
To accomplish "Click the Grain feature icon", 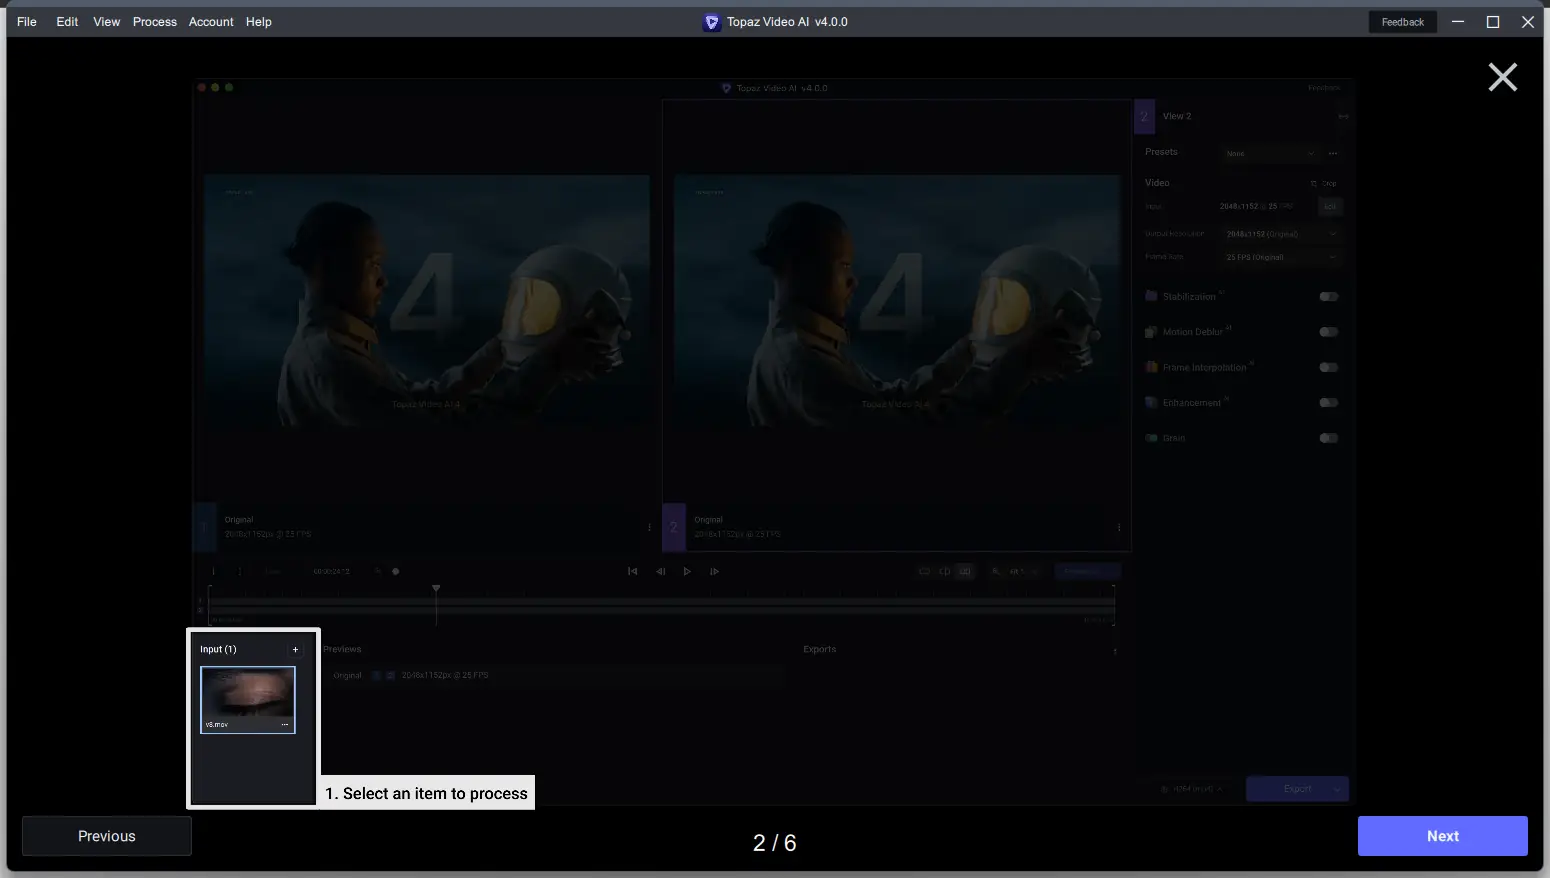I will click(x=1151, y=438).
